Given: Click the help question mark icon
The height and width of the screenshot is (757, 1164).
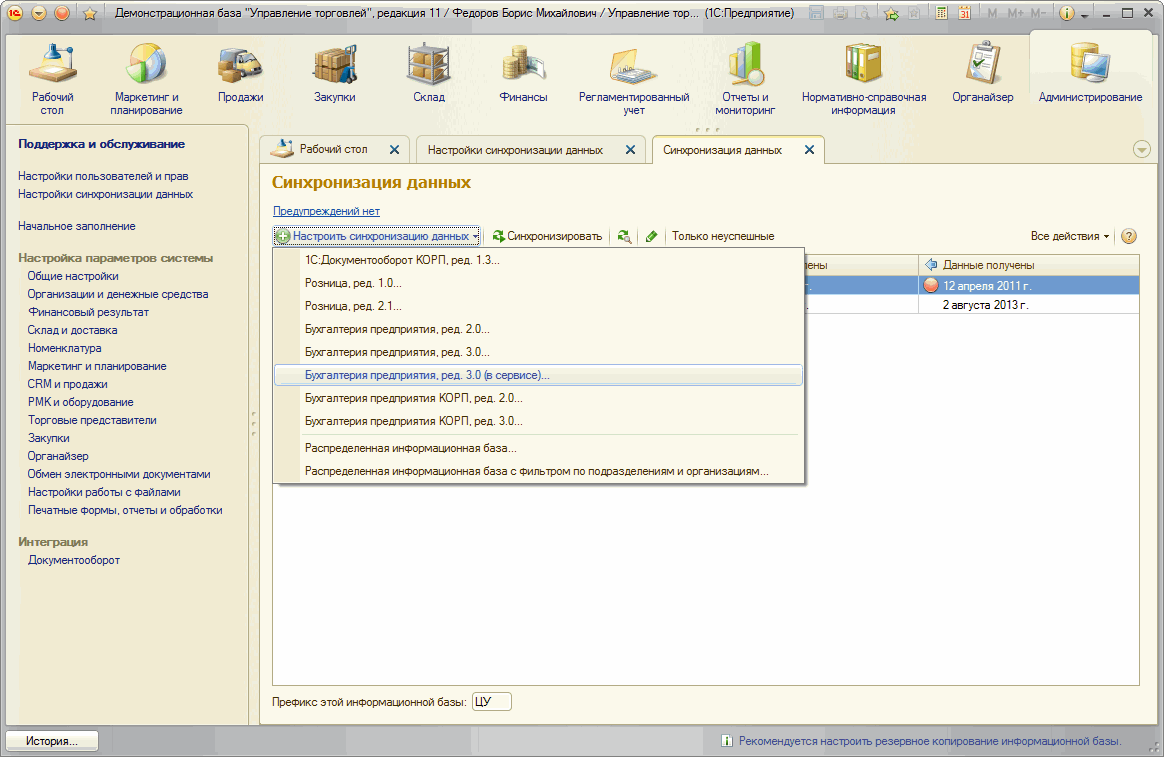Looking at the screenshot, I should (x=1129, y=237).
